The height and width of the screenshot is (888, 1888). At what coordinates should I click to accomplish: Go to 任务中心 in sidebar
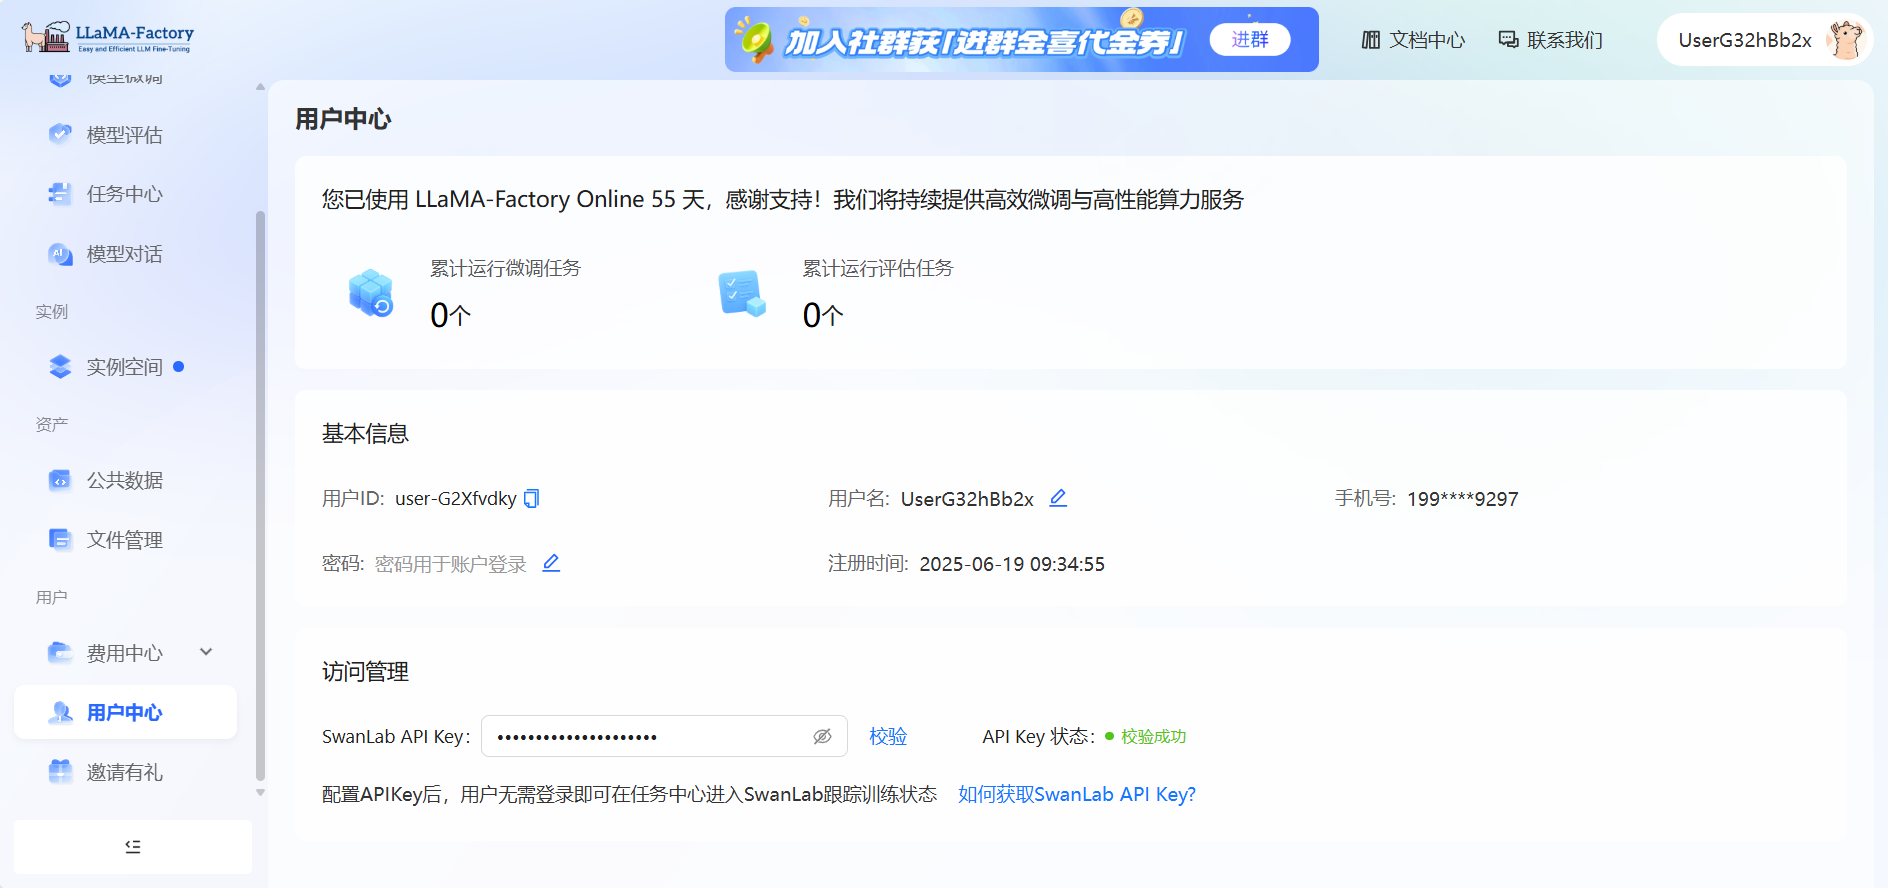click(124, 194)
